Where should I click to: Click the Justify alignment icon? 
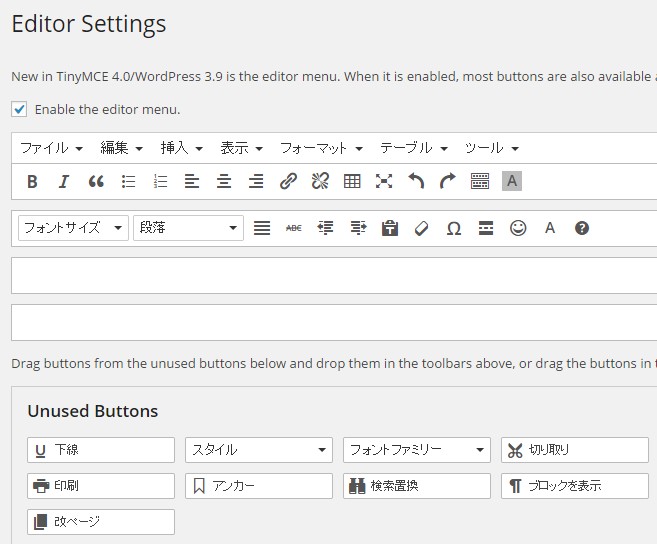click(262, 228)
